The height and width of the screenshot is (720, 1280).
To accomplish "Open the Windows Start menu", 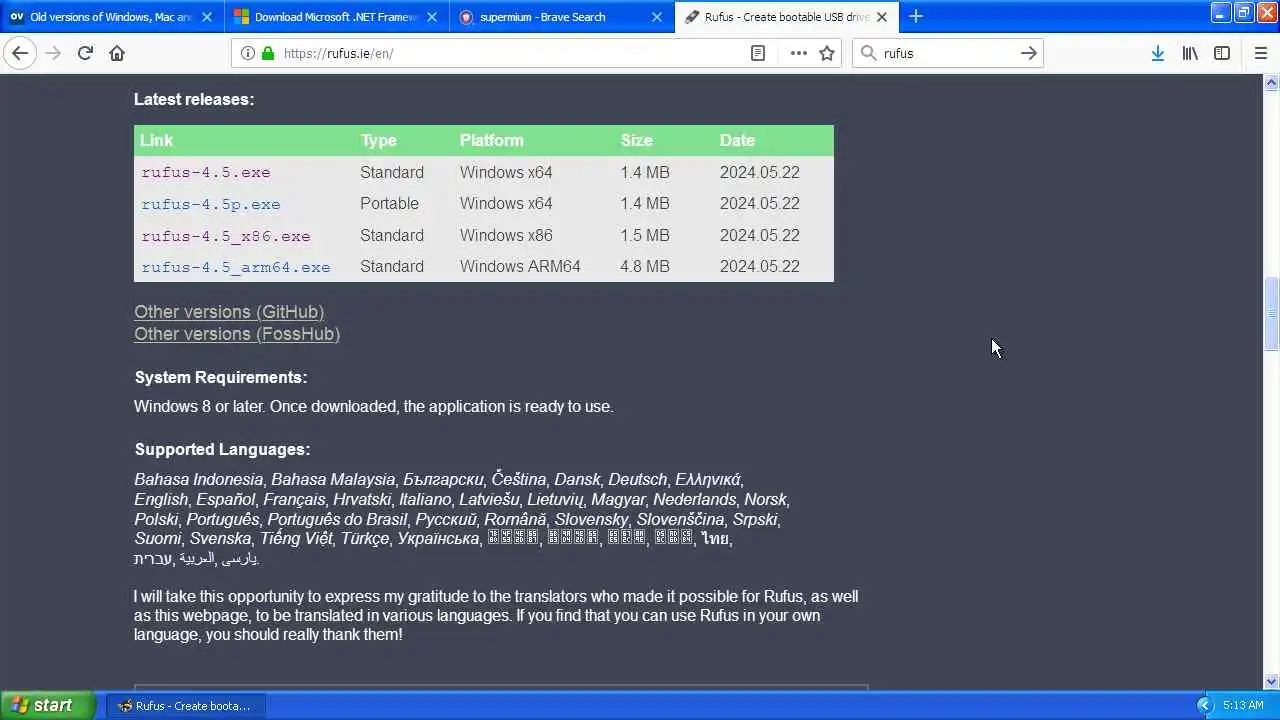I will (47, 705).
